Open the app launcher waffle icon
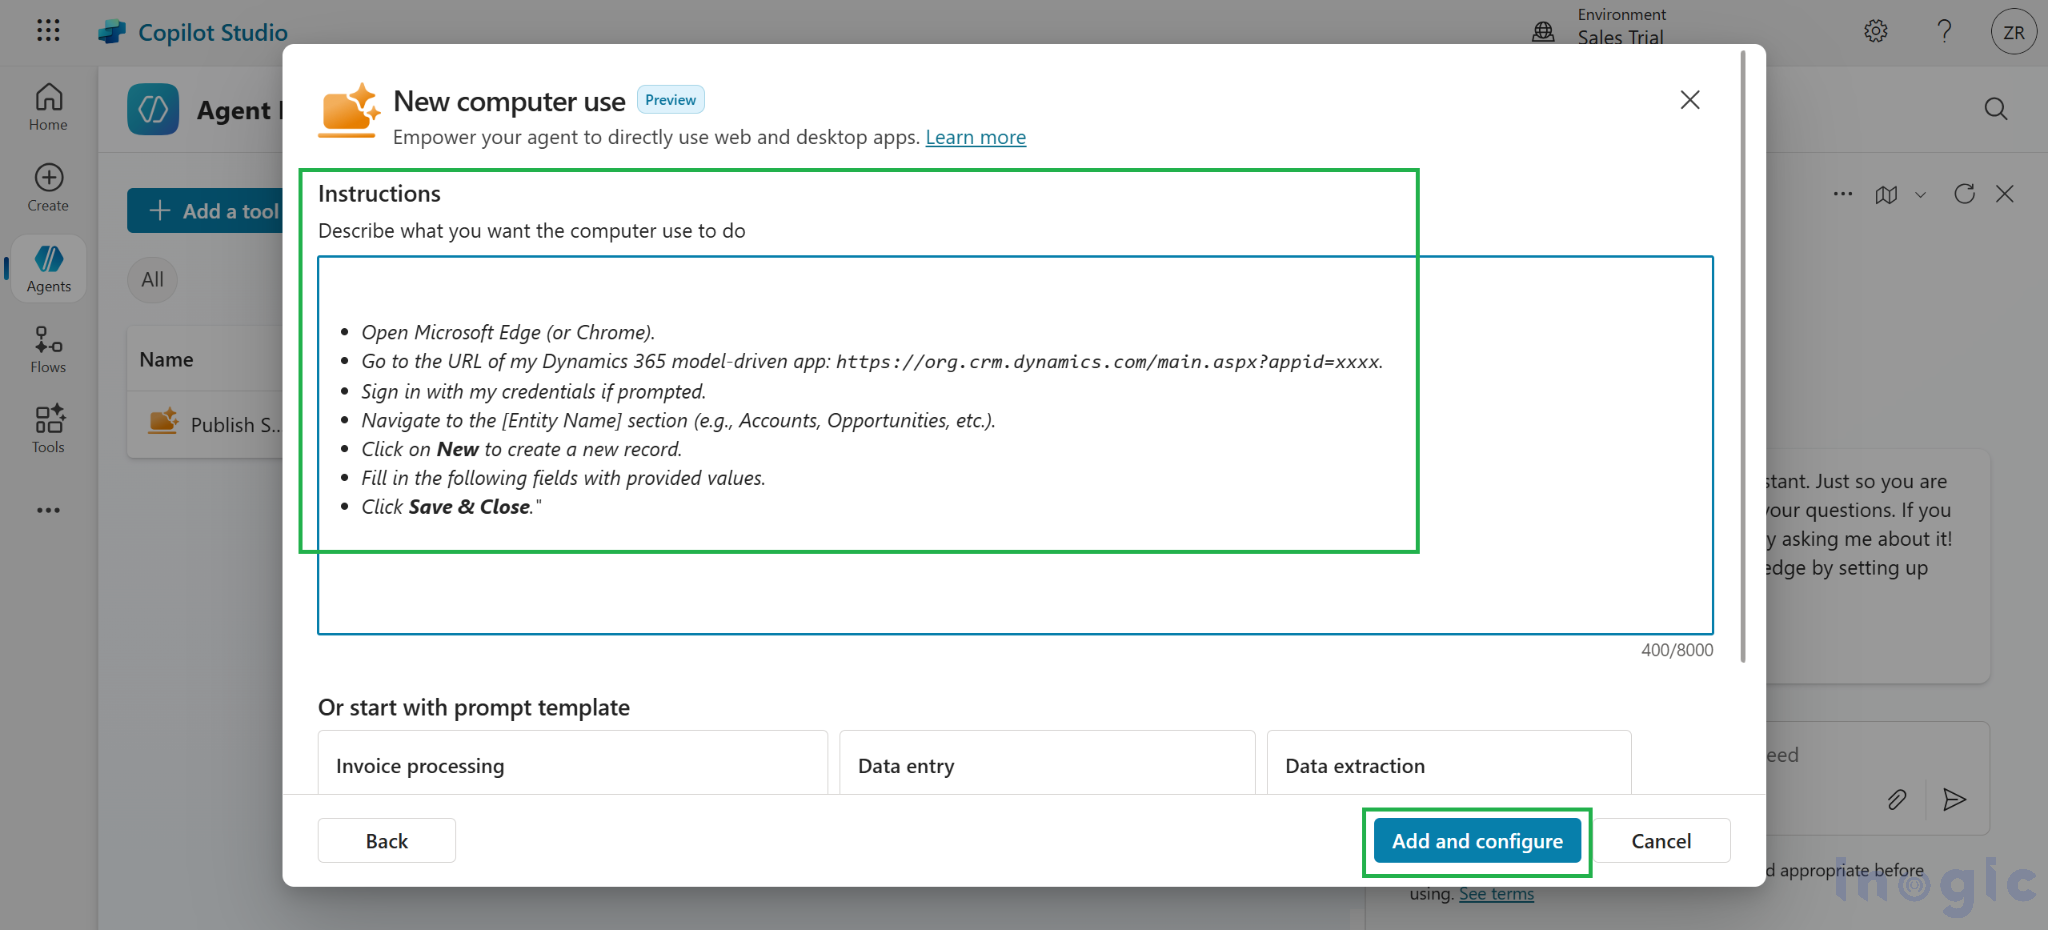Image resolution: width=2048 pixels, height=930 pixels. click(48, 30)
